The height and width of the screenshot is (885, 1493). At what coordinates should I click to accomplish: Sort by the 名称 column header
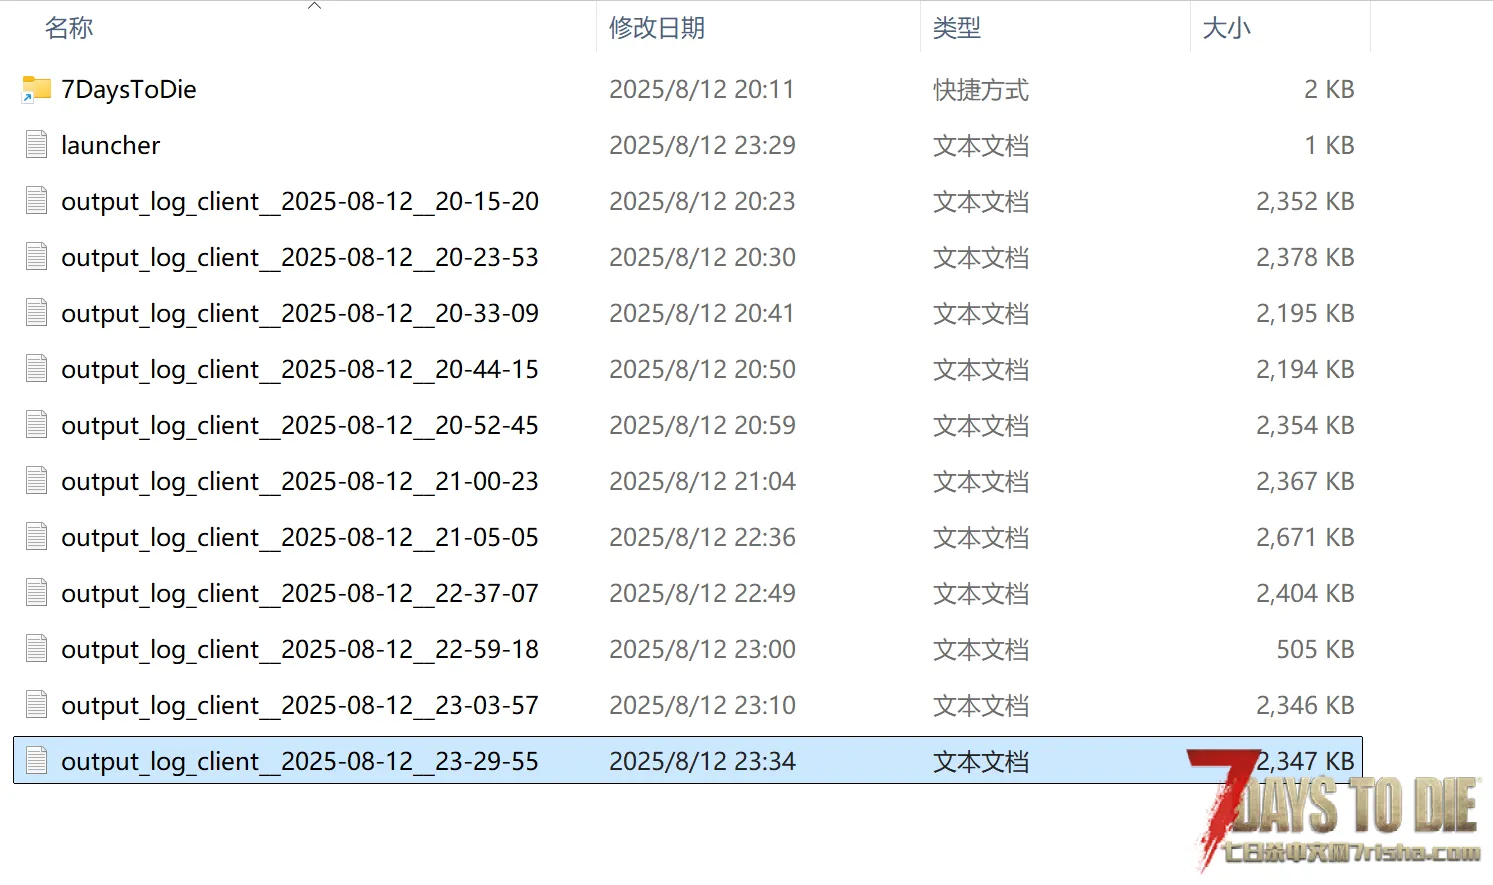click(x=69, y=28)
